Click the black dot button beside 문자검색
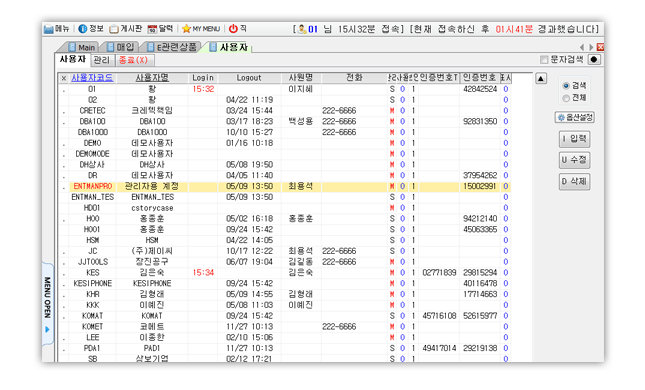This screenshot has height=390, width=645. [594, 60]
